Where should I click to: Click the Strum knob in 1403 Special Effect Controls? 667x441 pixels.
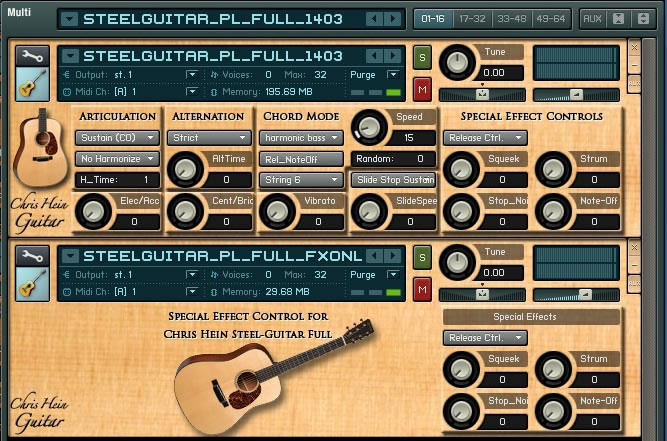pos(553,170)
